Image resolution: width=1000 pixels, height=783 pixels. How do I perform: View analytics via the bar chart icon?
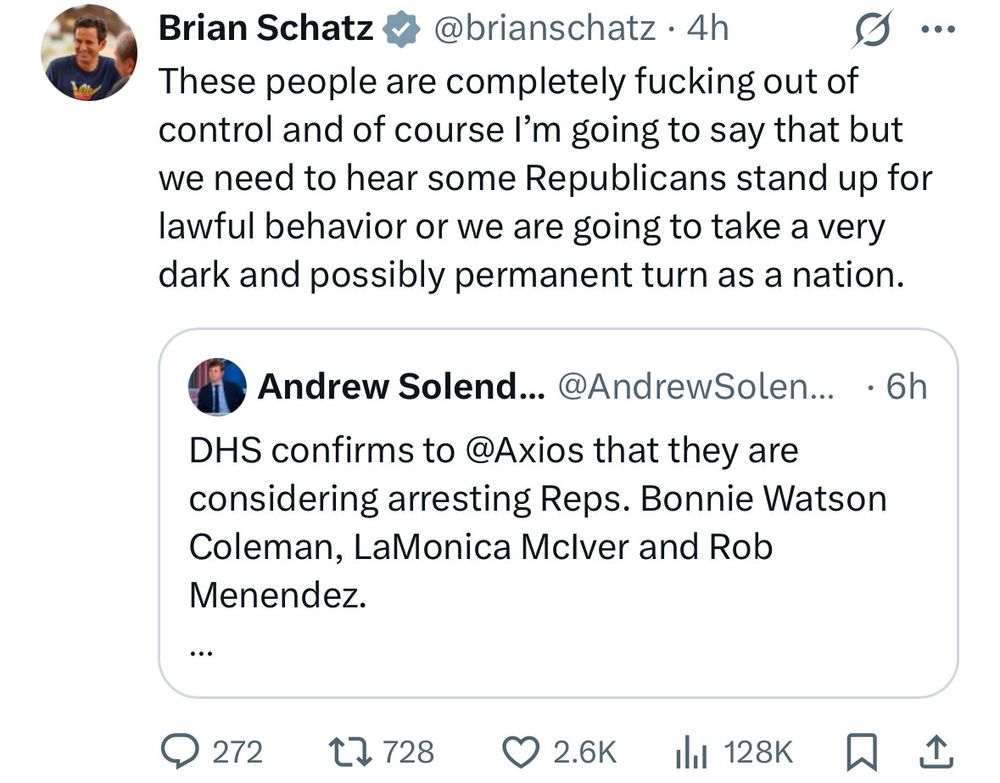point(691,752)
